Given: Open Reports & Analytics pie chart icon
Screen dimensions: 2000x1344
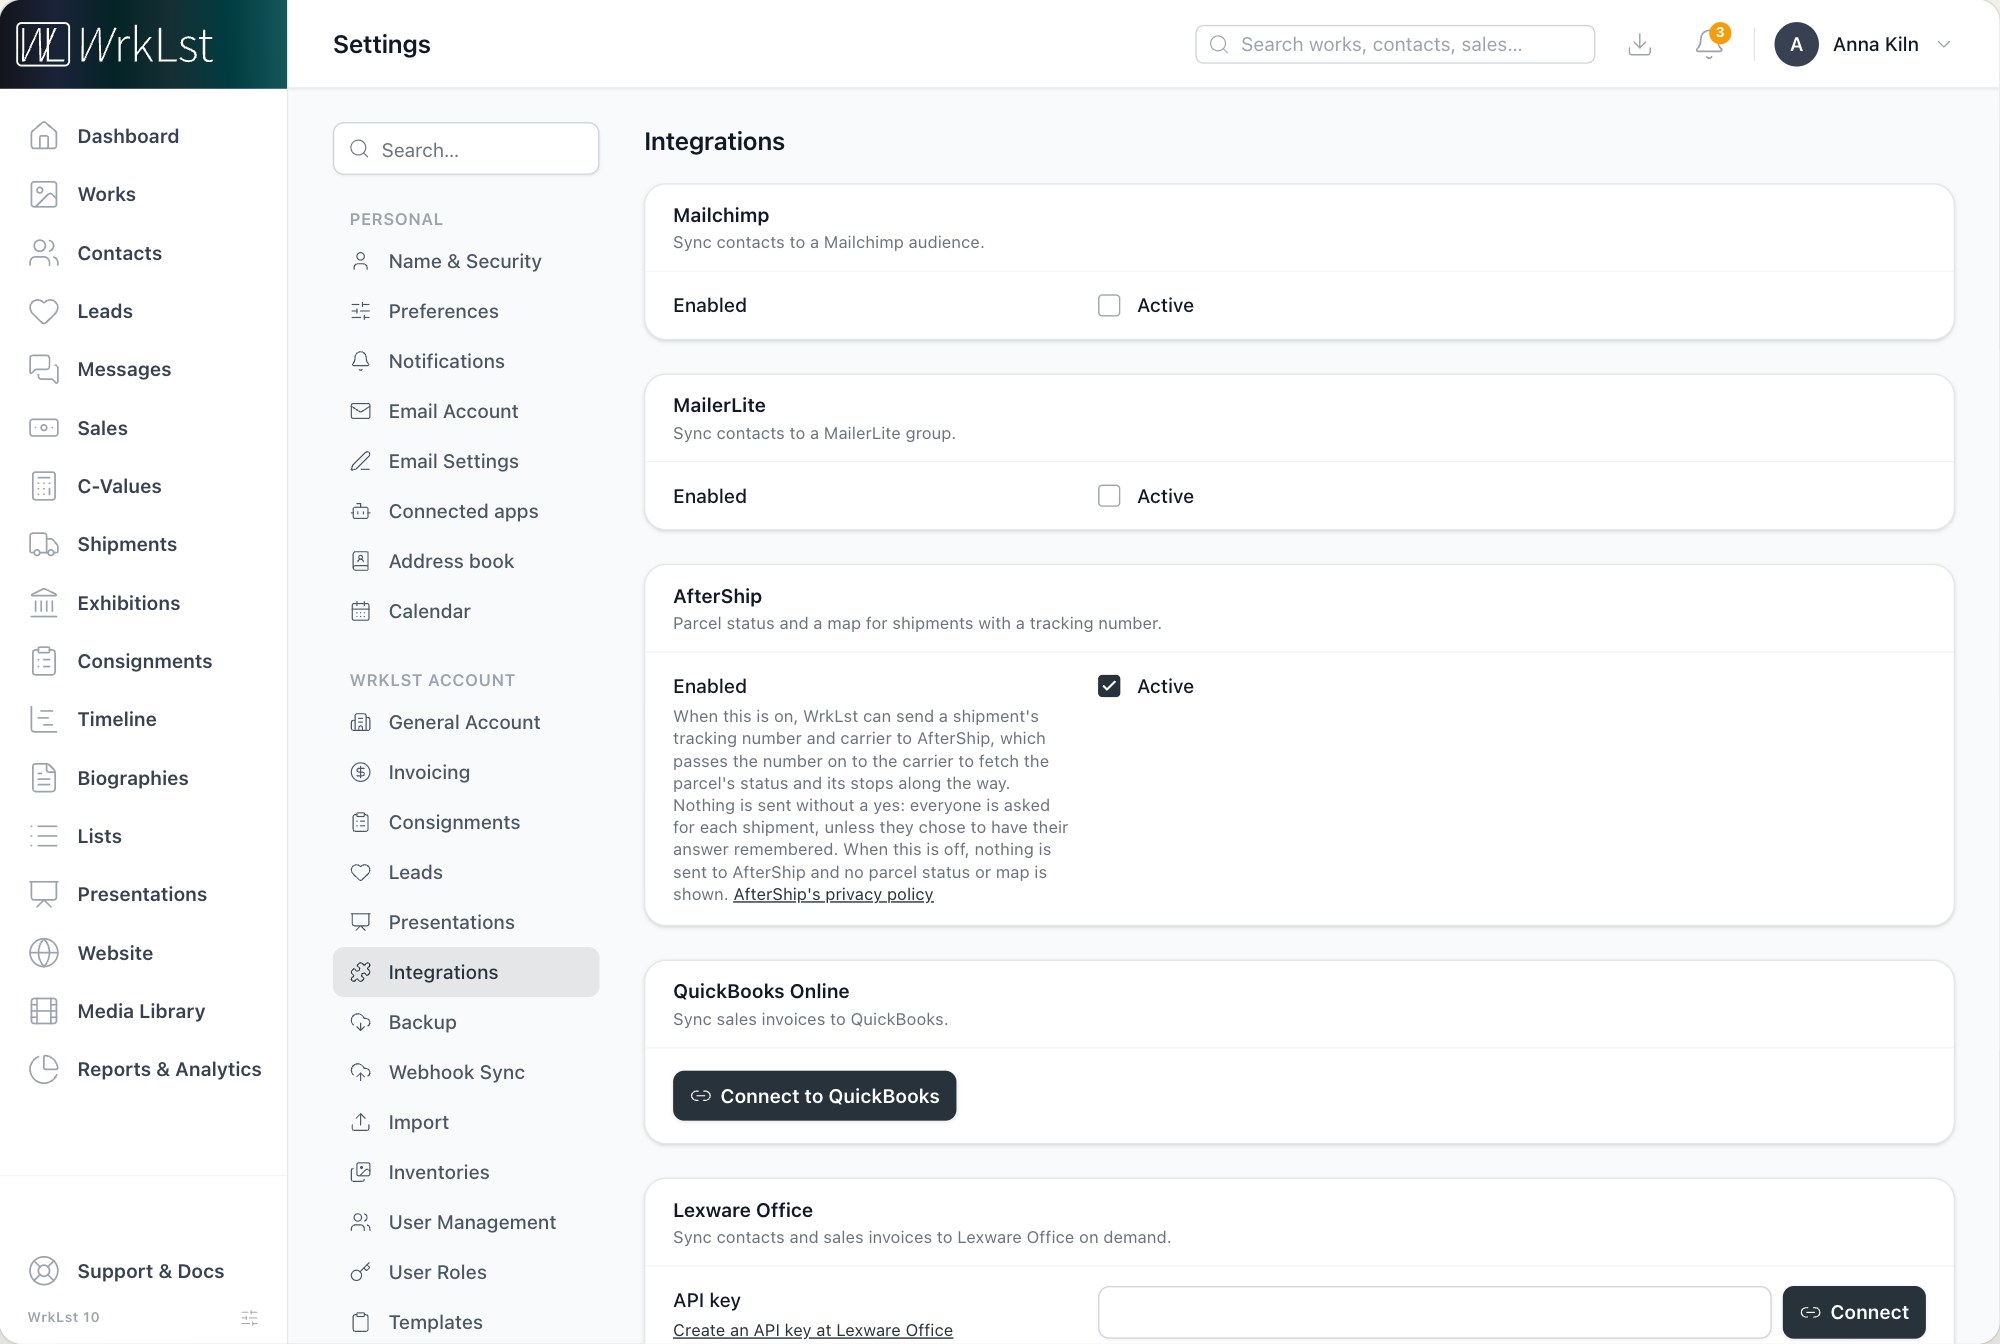Looking at the screenshot, I should pyautogui.click(x=44, y=1069).
